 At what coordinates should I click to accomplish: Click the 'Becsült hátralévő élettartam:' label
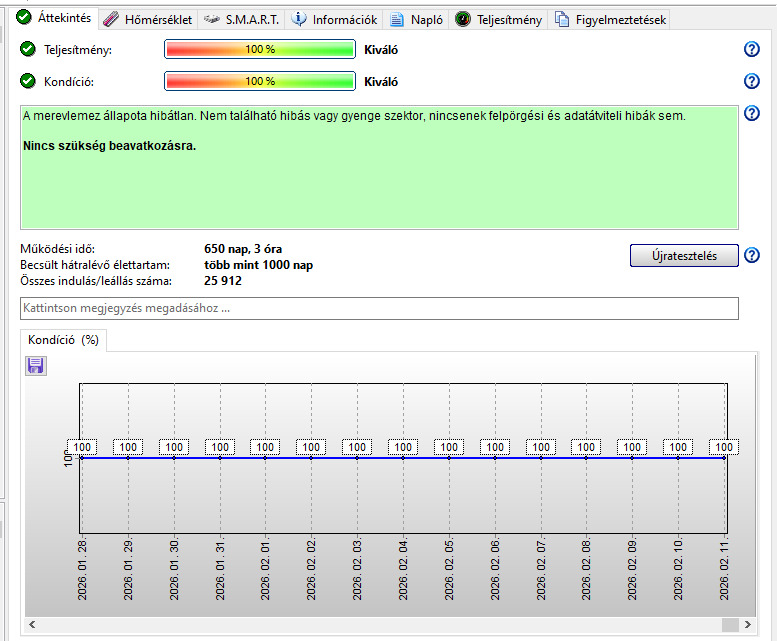[95, 265]
